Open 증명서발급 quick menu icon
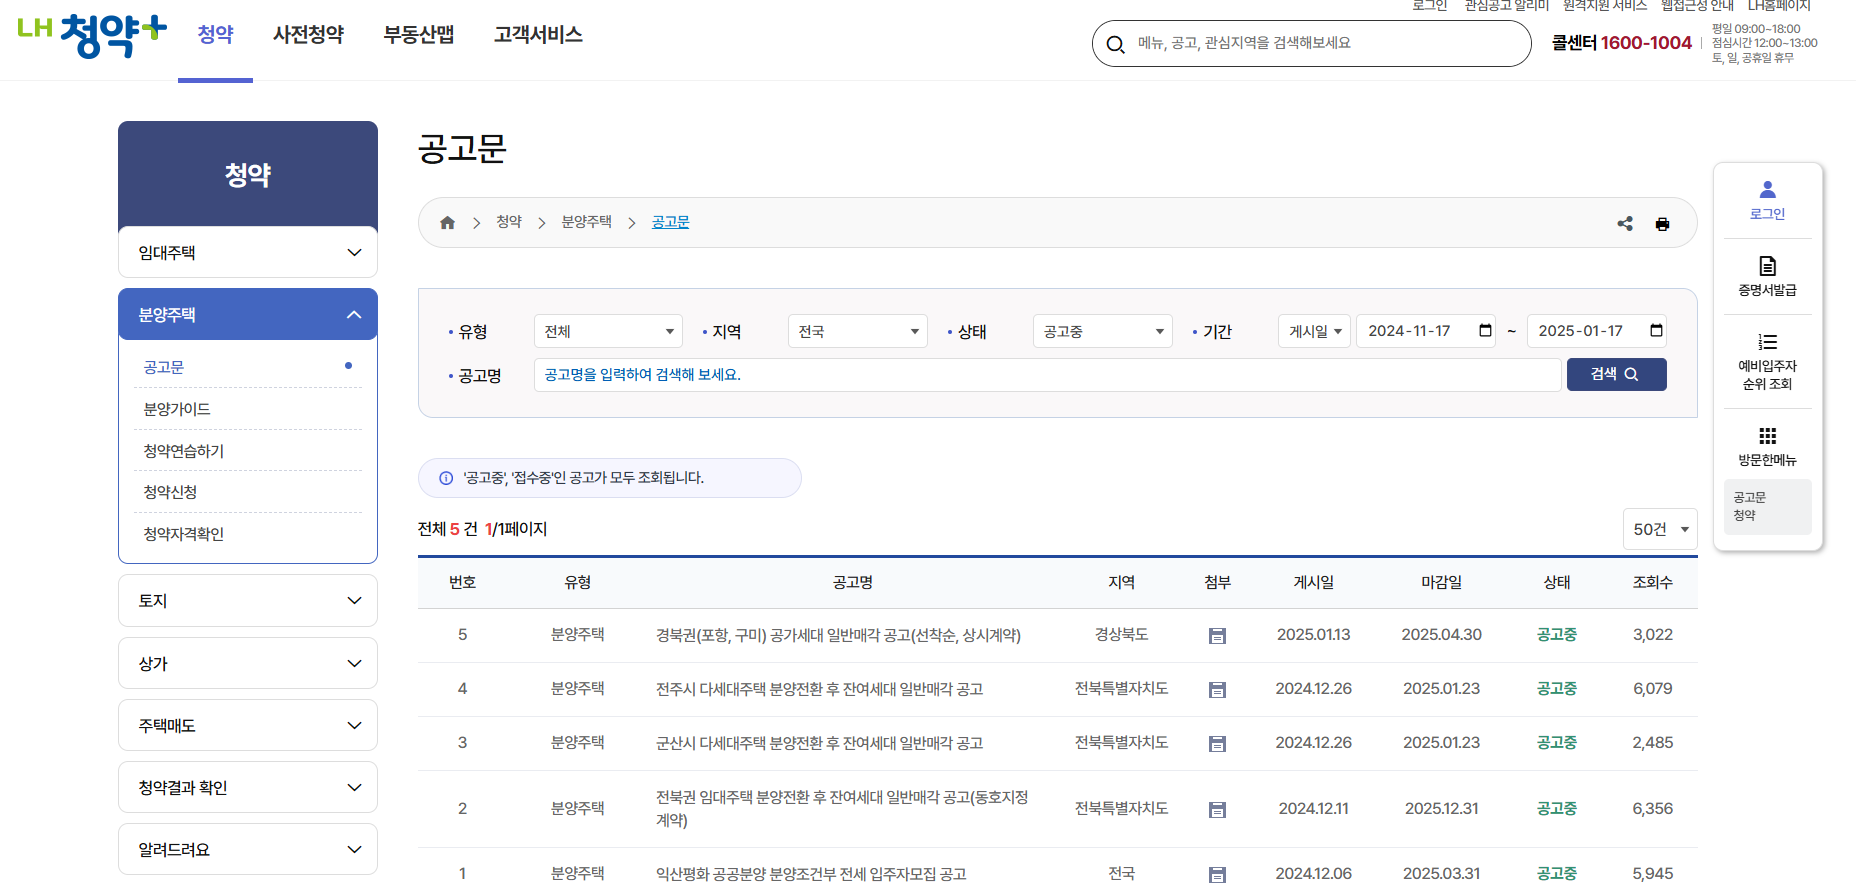 click(1767, 276)
